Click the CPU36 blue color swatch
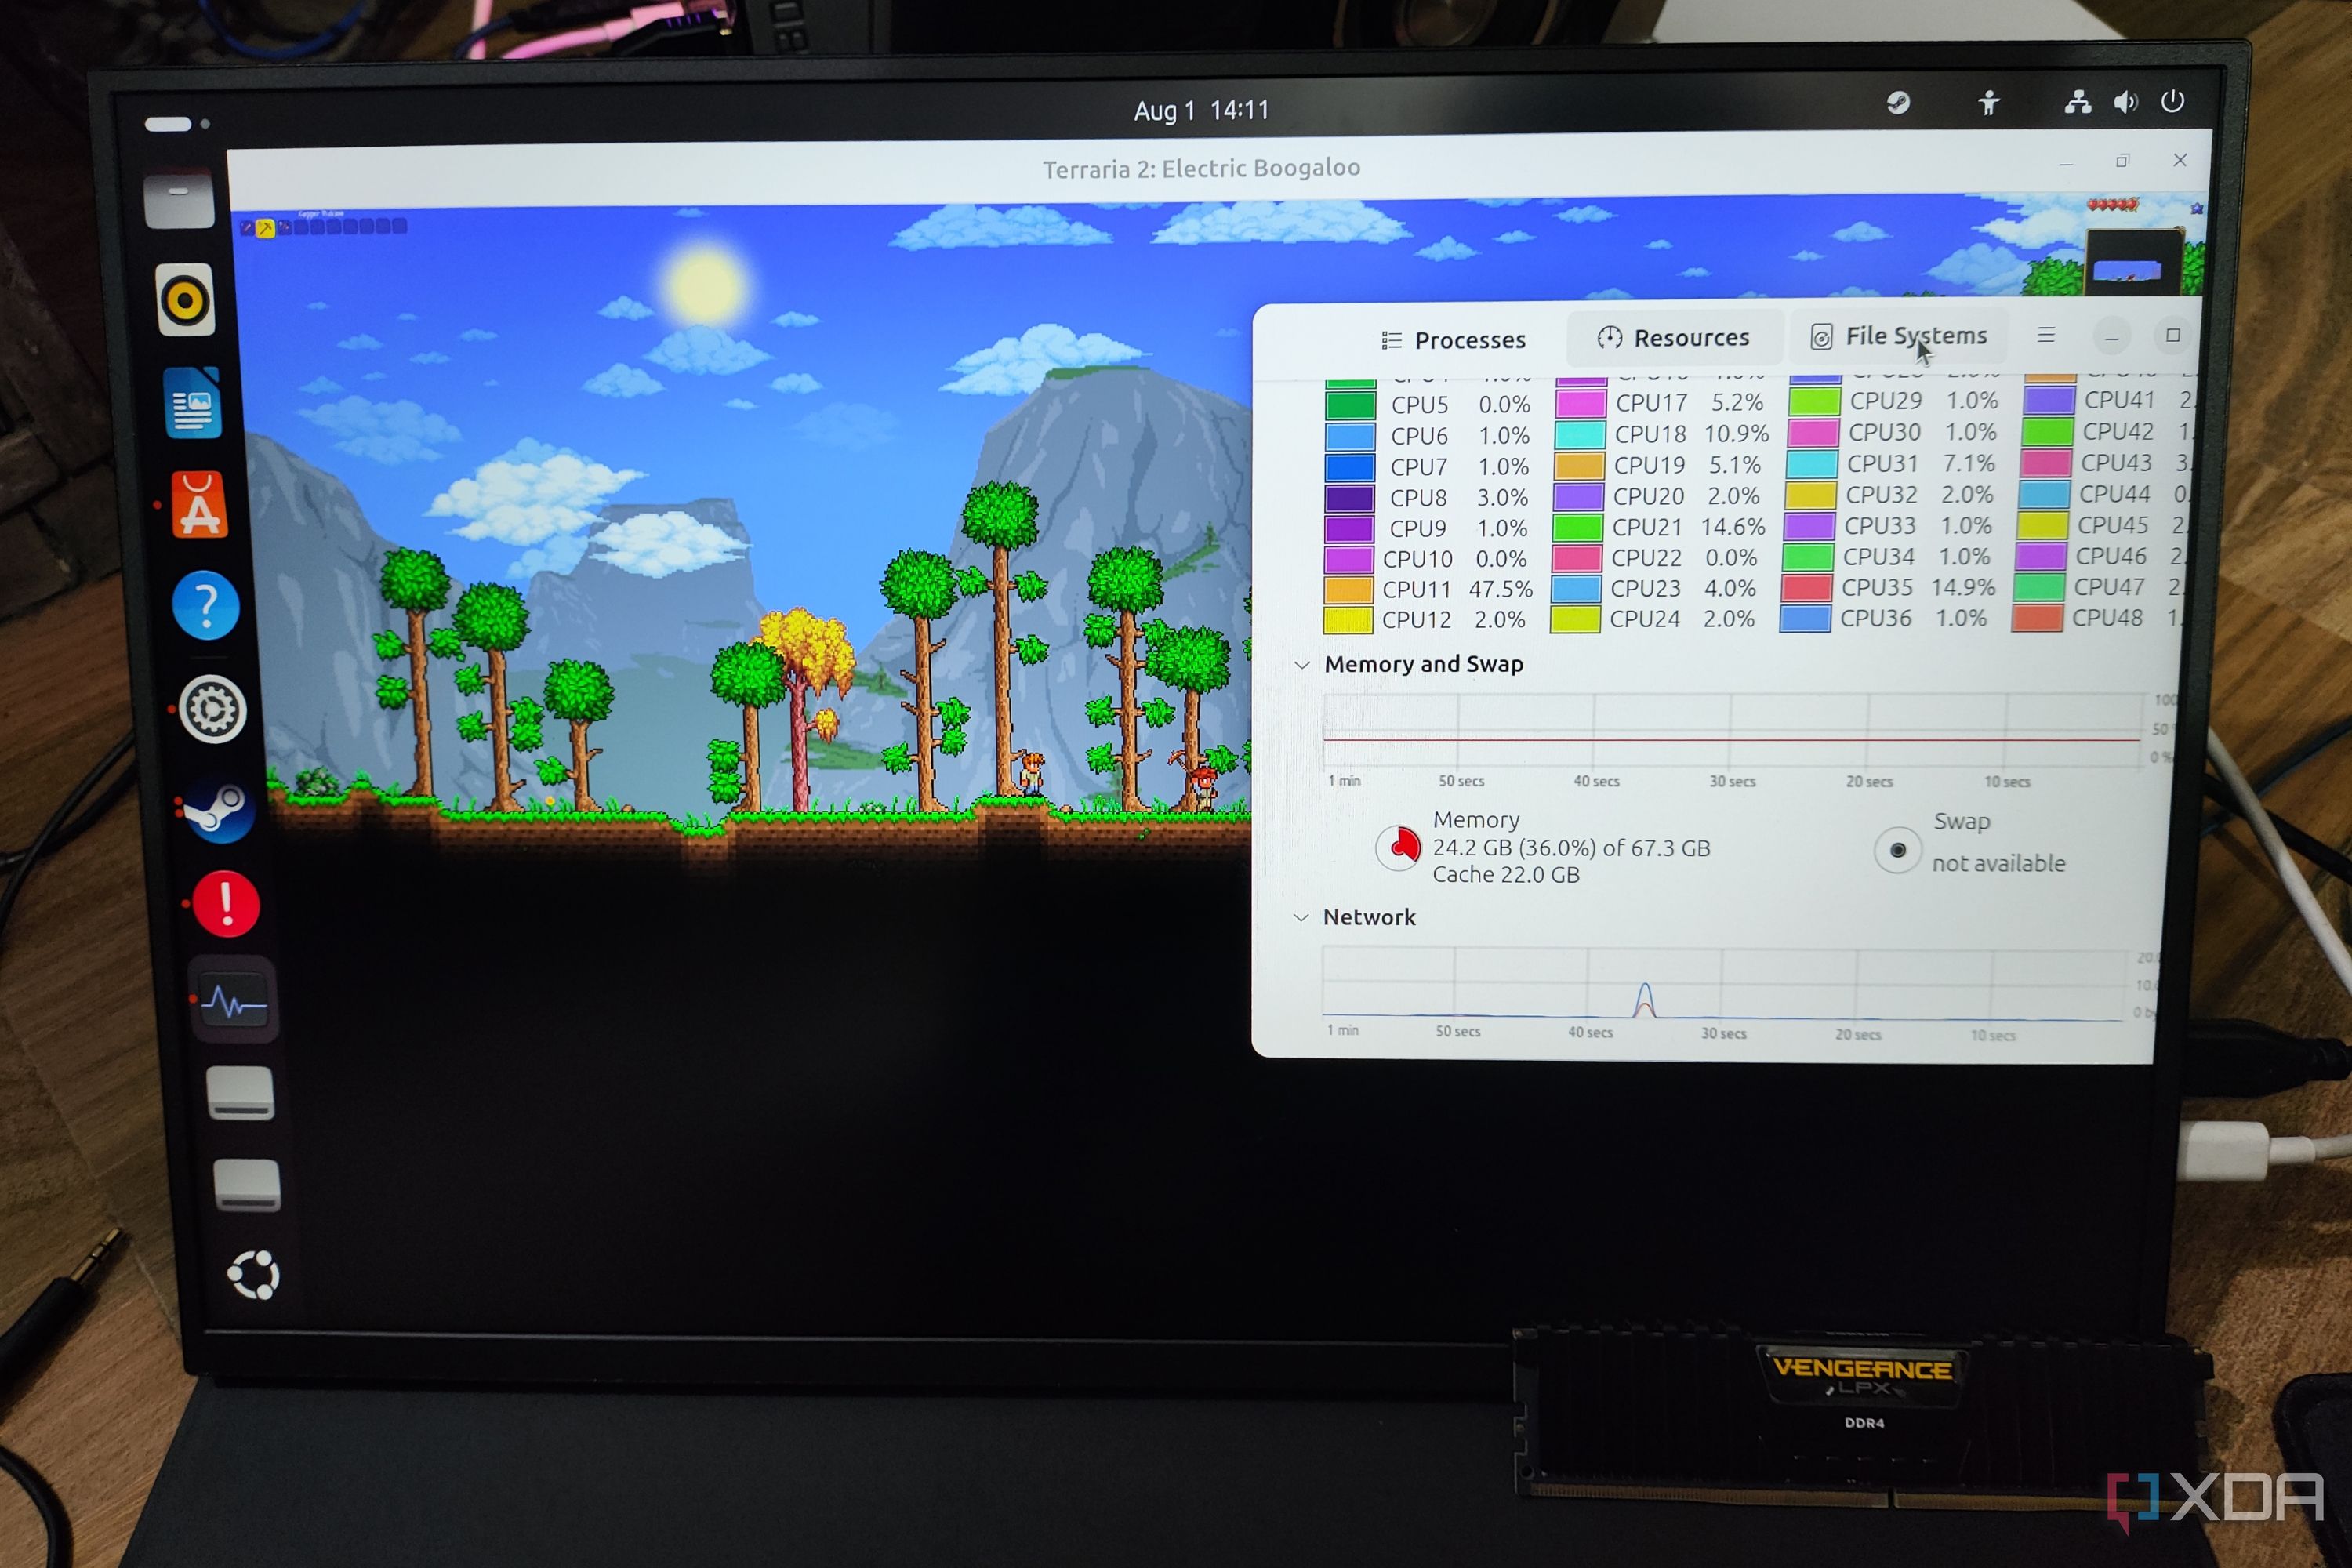This screenshot has height=1568, width=2352. click(1805, 618)
